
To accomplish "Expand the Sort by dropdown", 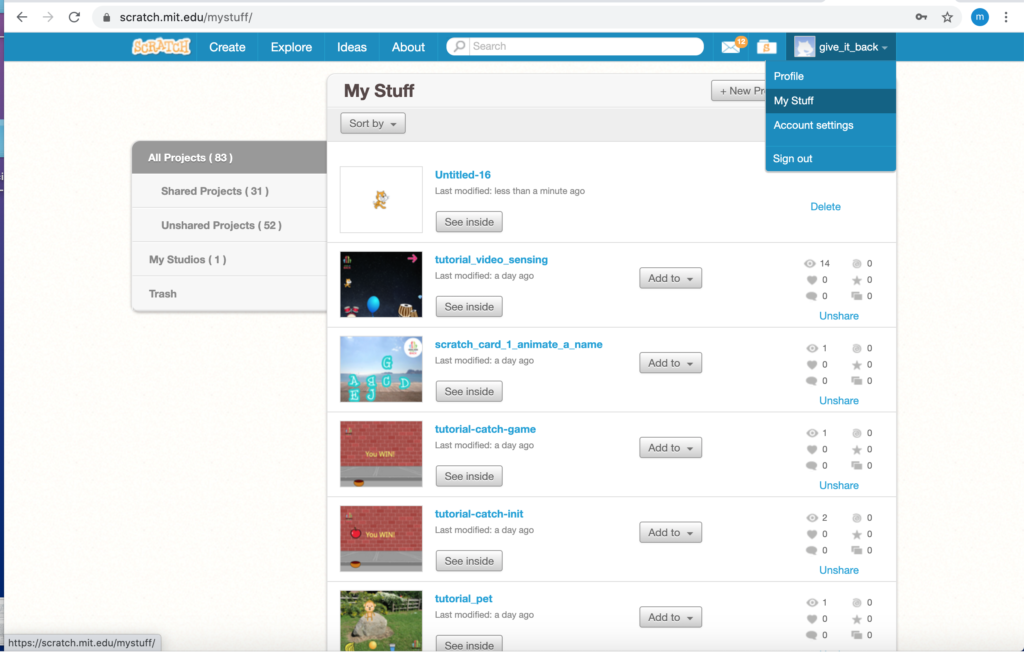I will tap(373, 123).
